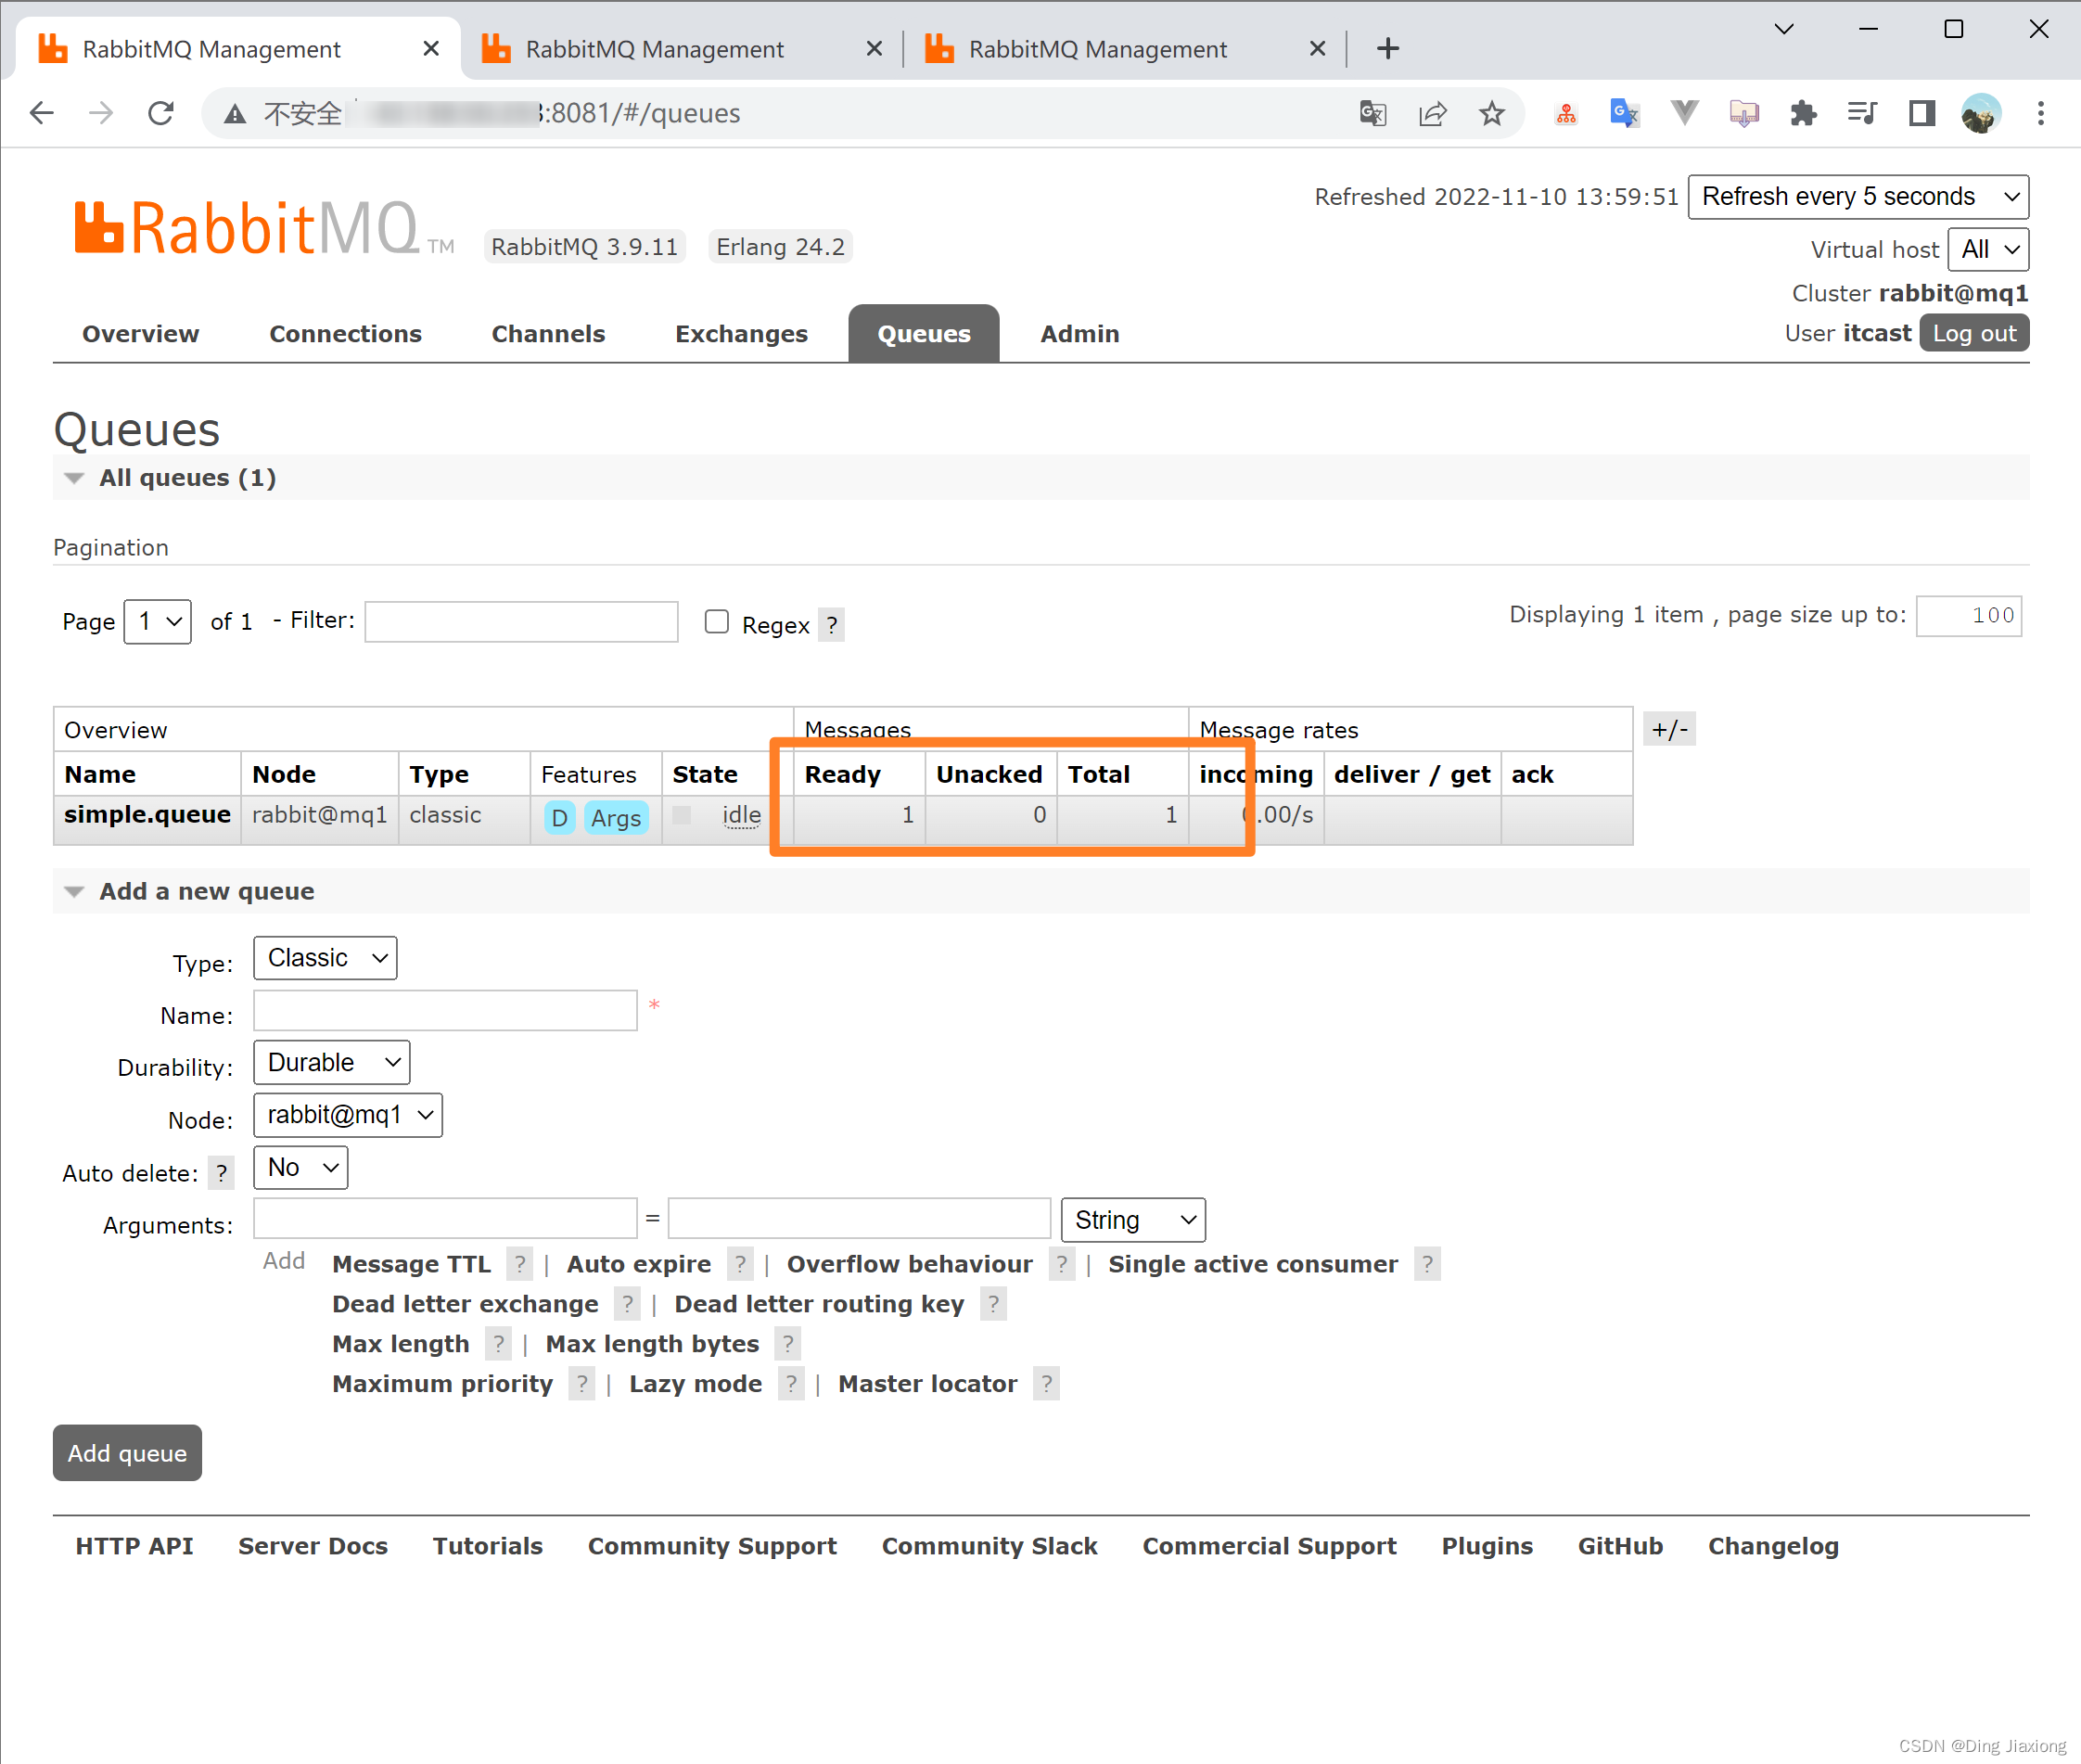
Task: Open a new browser tab
Action: 1388,48
